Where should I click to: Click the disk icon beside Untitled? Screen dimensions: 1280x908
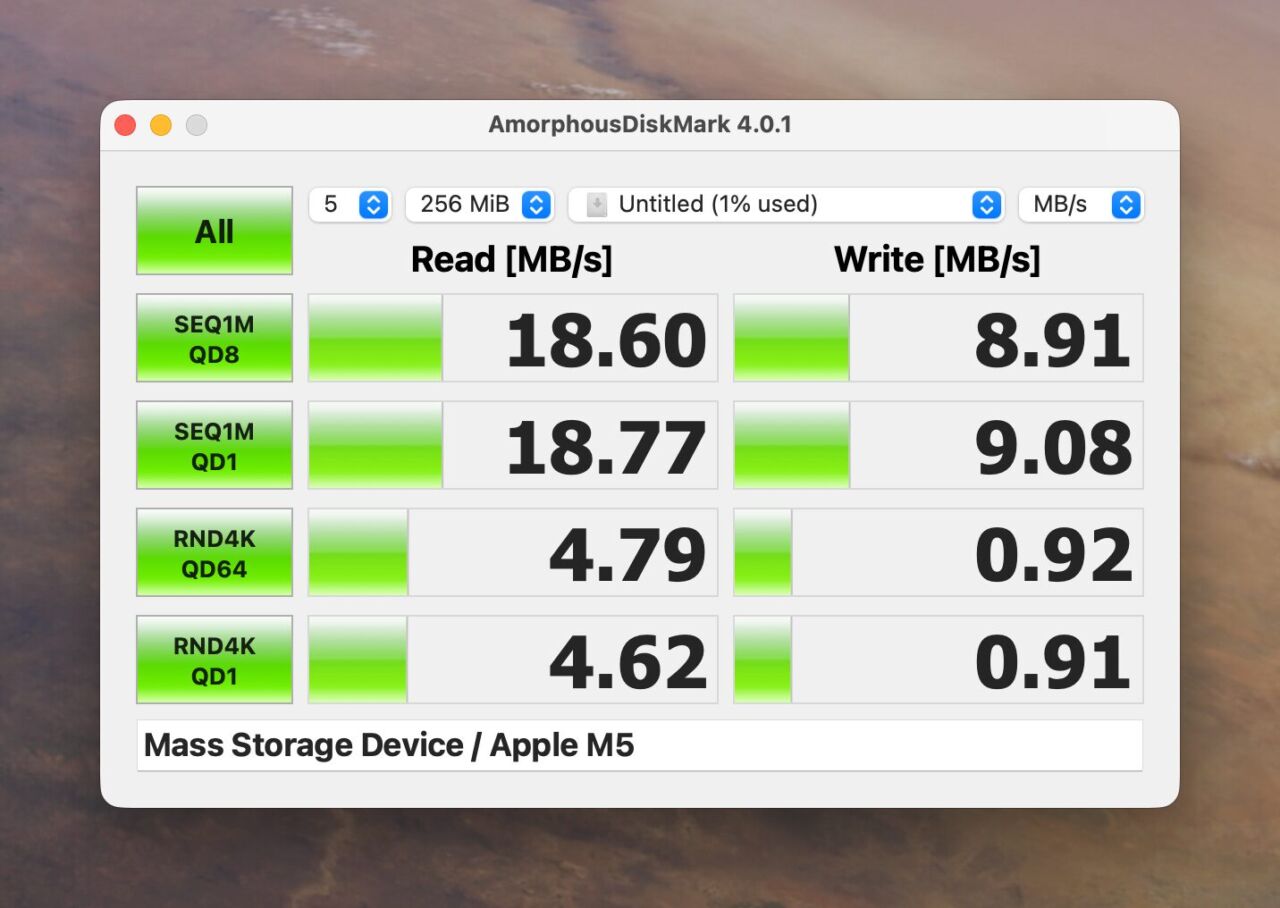pos(596,205)
